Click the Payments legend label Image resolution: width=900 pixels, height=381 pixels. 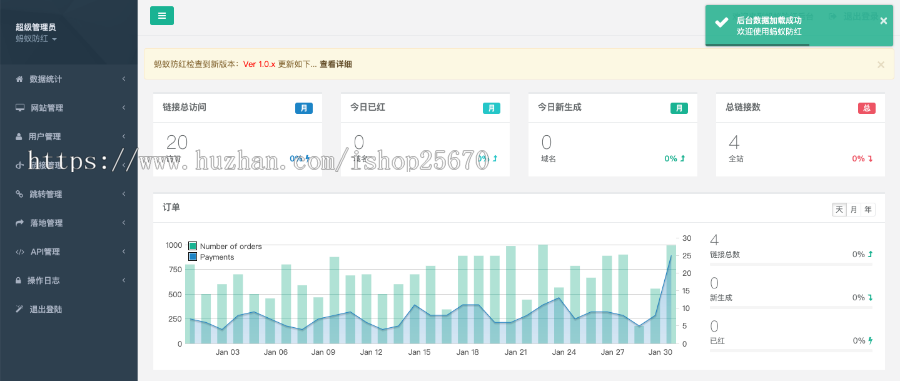[217, 257]
